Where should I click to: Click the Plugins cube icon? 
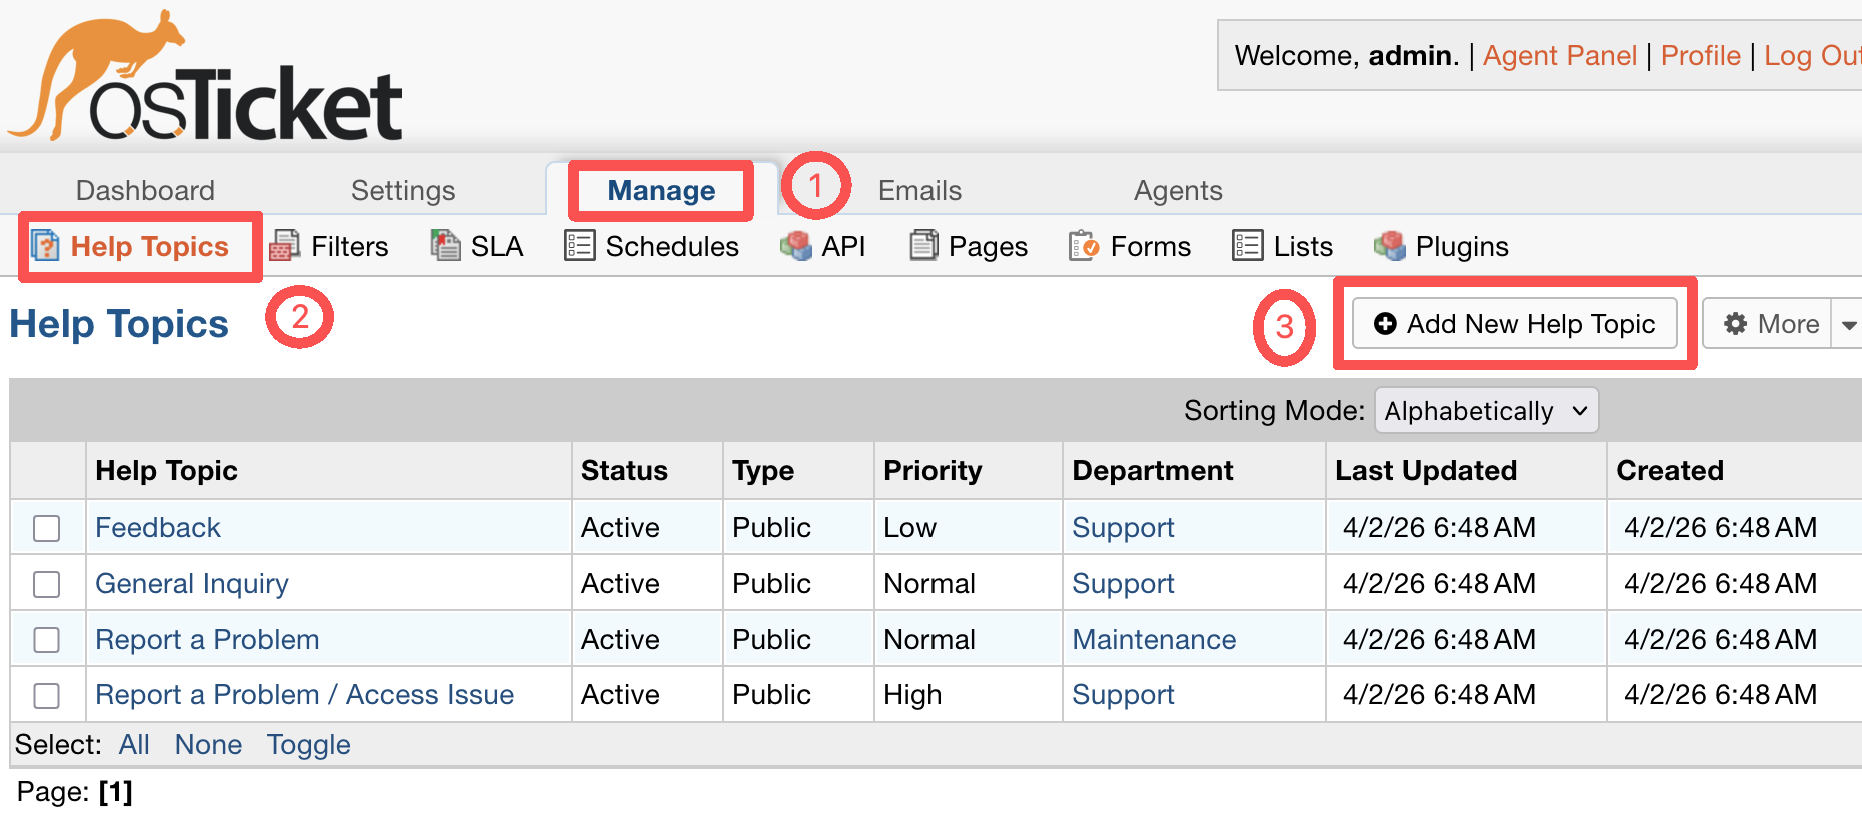coord(1390,246)
